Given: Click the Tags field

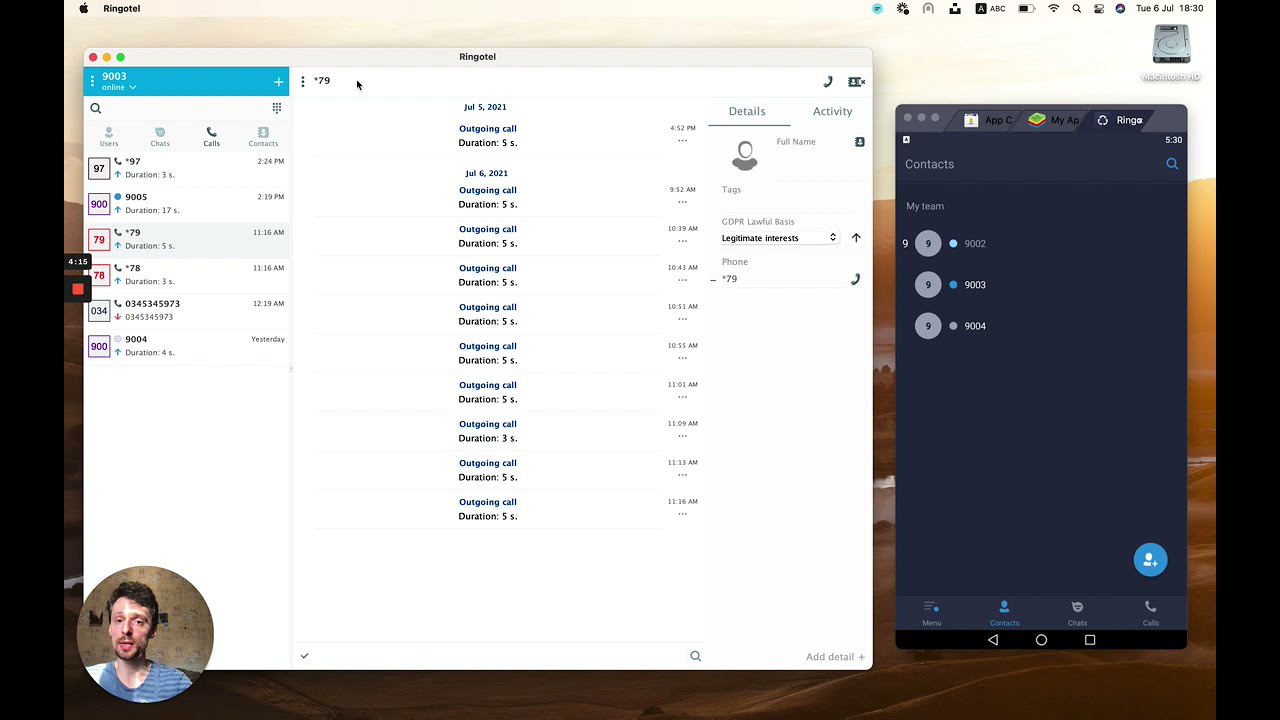Looking at the screenshot, I should click(792, 189).
